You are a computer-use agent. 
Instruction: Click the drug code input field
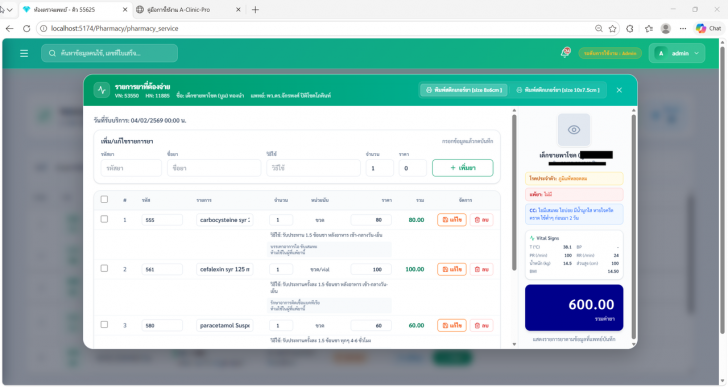tap(131, 168)
